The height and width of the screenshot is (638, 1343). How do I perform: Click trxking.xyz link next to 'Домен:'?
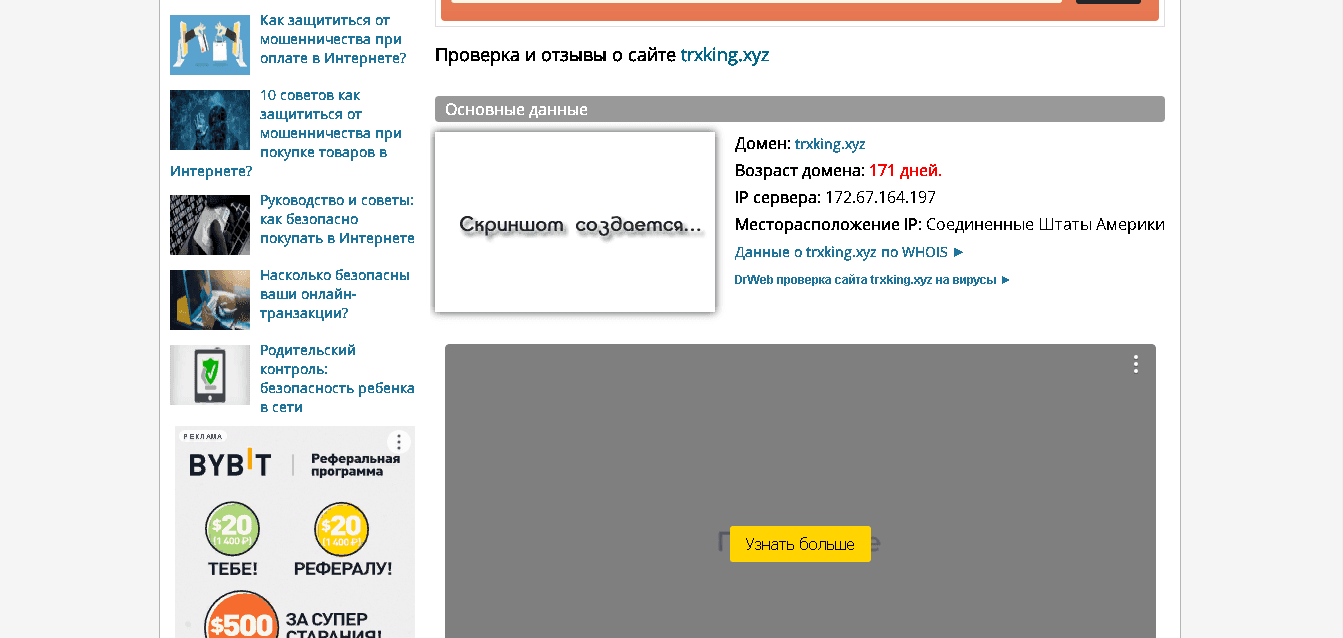(x=829, y=144)
